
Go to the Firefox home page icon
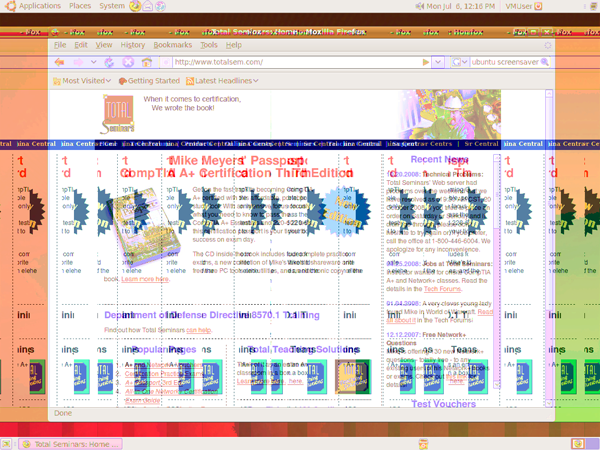(147, 62)
